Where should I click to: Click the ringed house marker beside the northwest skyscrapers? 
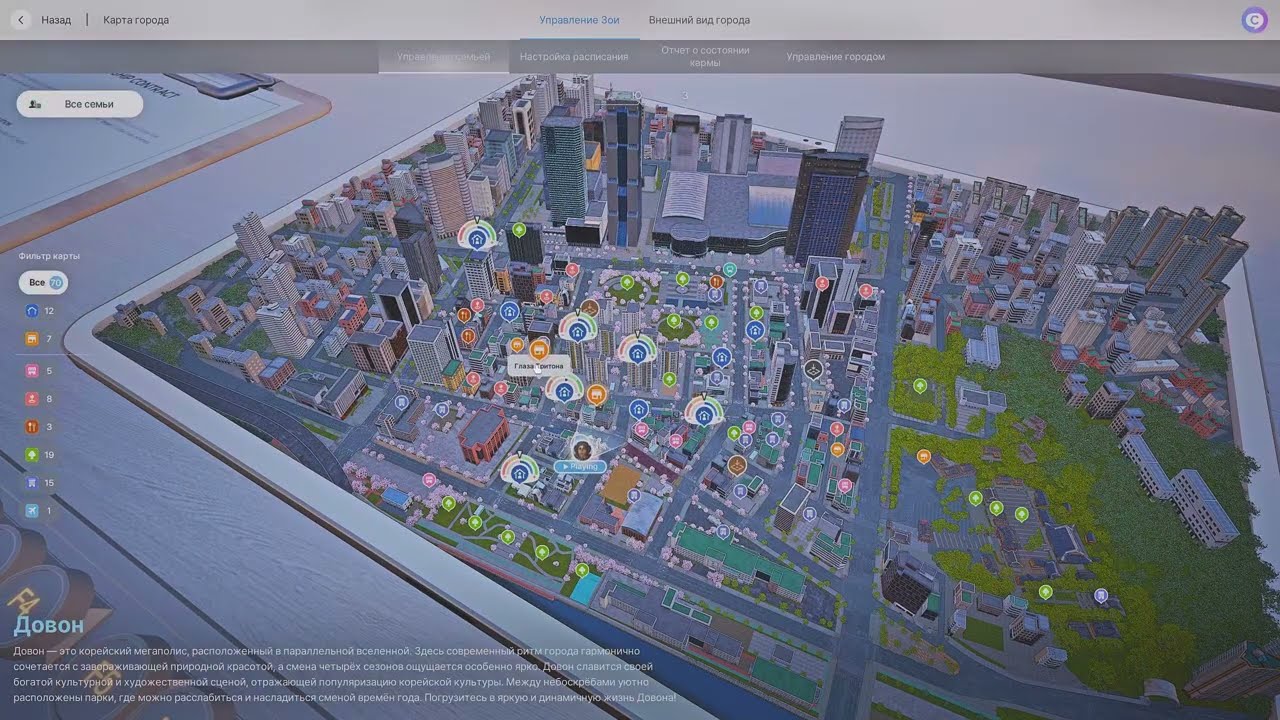tap(477, 238)
